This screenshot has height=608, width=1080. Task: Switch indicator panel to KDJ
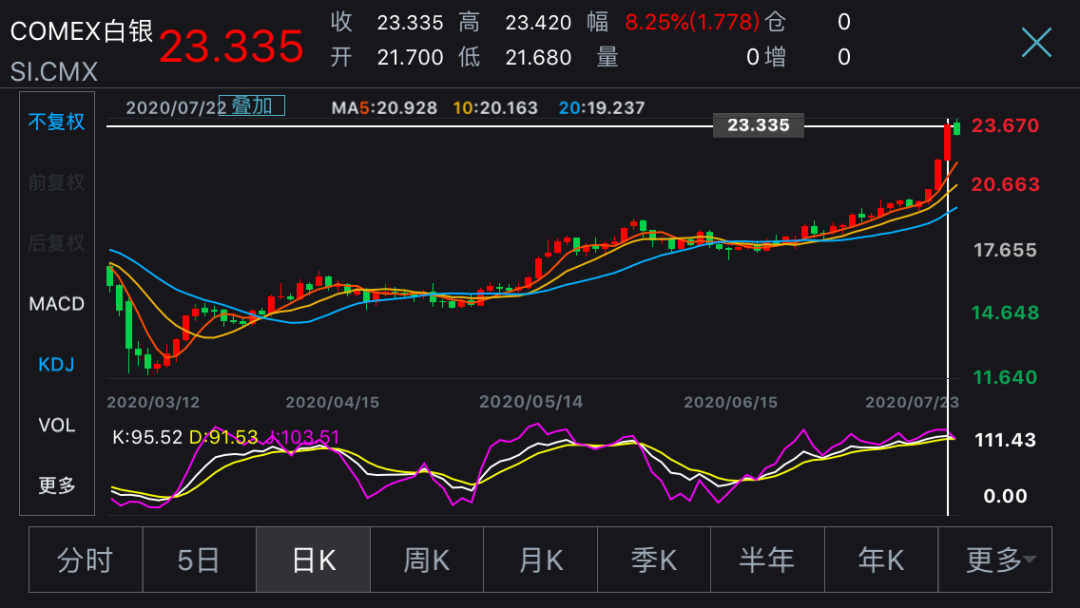click(x=56, y=364)
